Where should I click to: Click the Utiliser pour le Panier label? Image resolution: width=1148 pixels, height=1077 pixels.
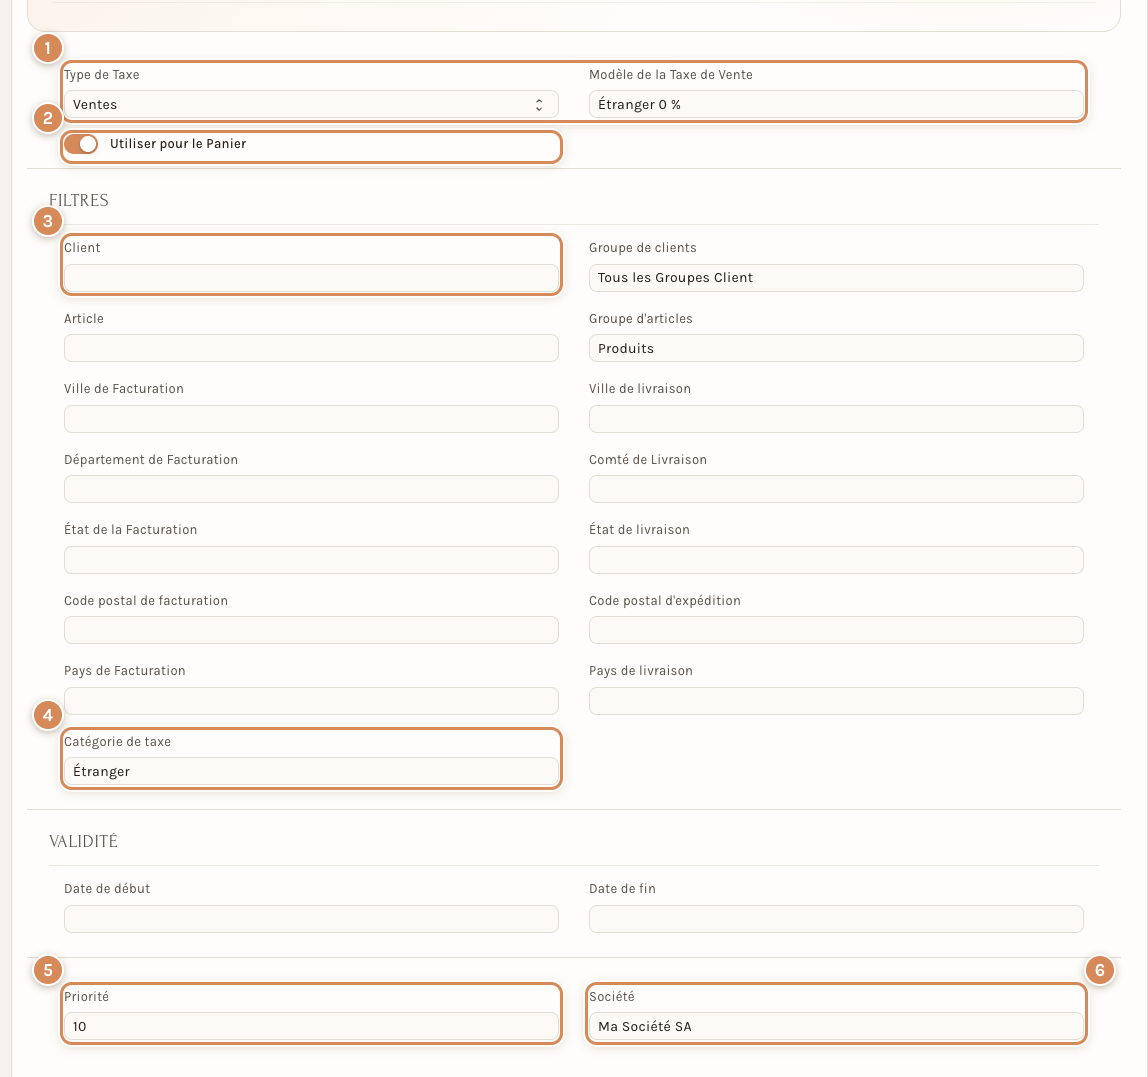click(x=178, y=144)
